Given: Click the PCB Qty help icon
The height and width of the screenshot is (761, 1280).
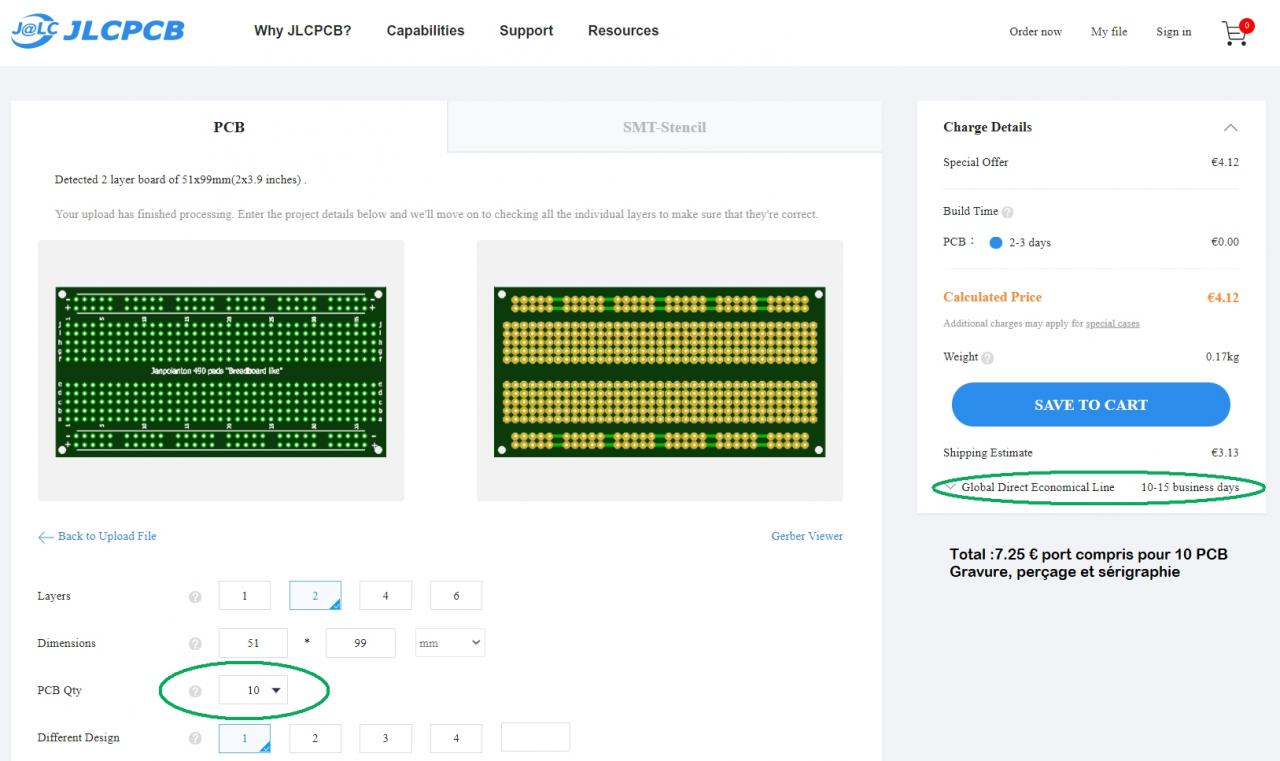Looking at the screenshot, I should (195, 691).
